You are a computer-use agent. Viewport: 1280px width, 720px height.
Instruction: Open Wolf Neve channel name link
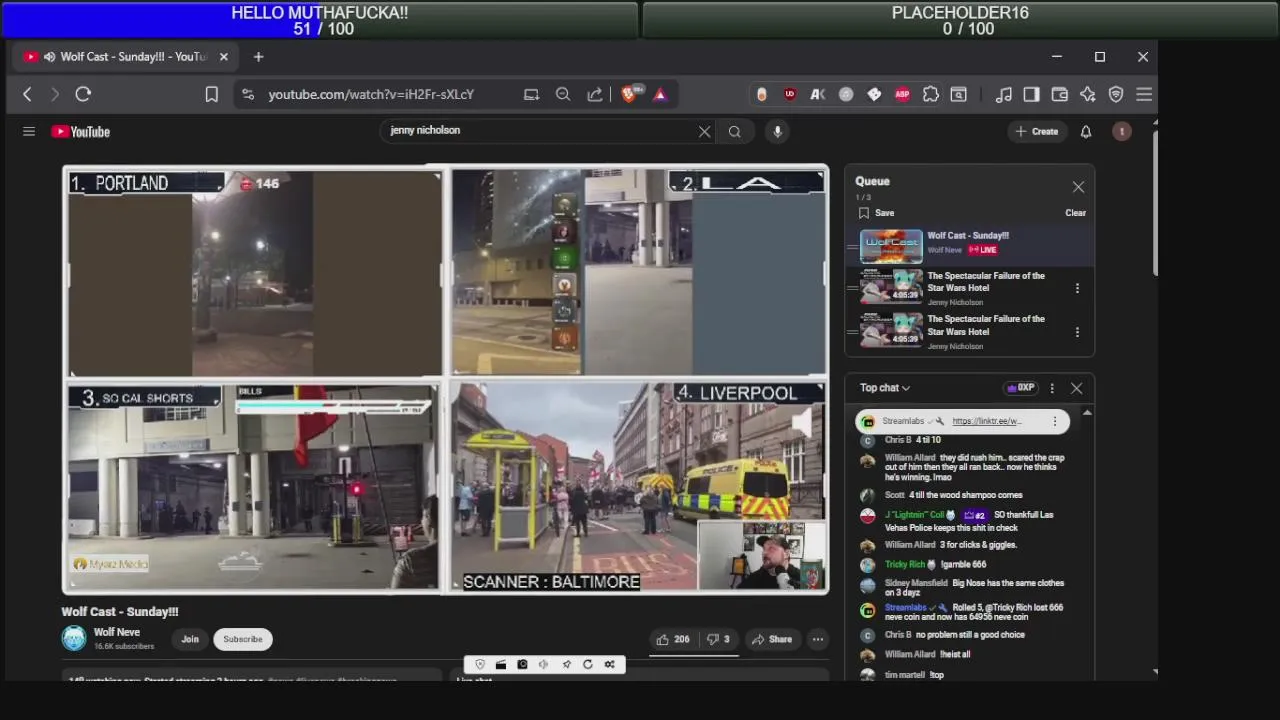click(117, 632)
